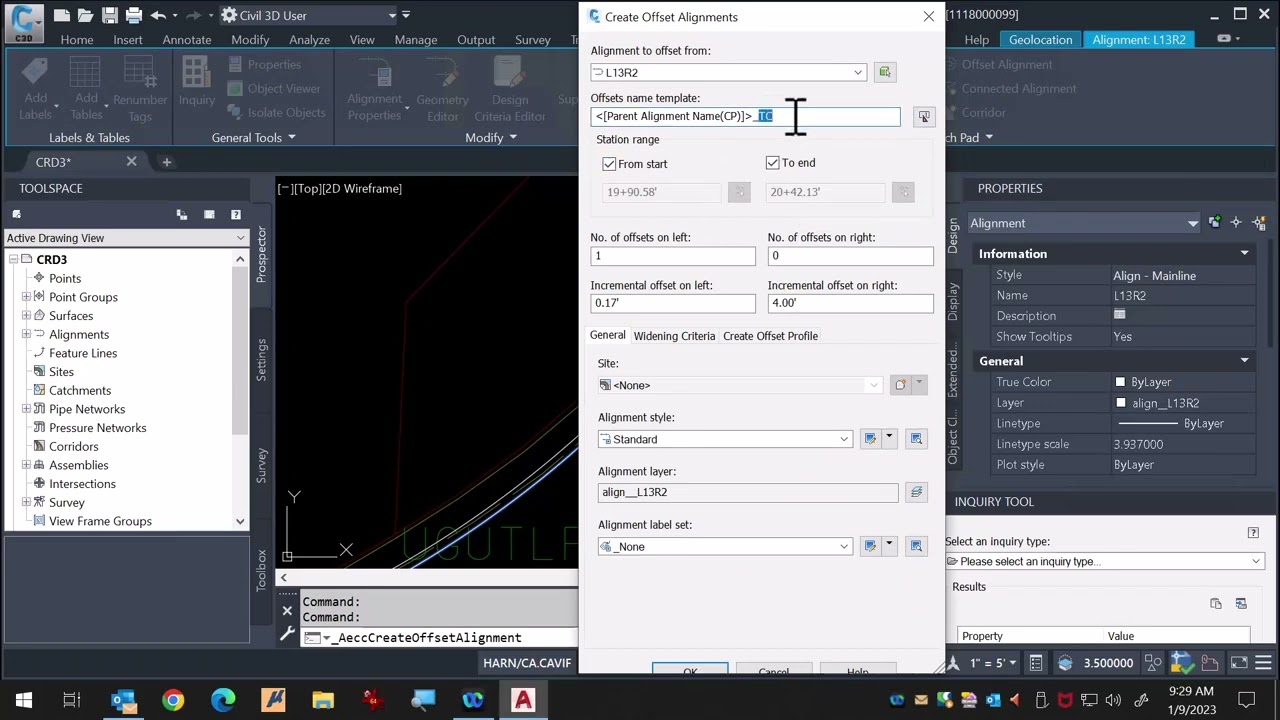Screen dimensions: 1280x720
Task: Pick alignment from drawing icon beside L13R2
Action: pos(884,72)
